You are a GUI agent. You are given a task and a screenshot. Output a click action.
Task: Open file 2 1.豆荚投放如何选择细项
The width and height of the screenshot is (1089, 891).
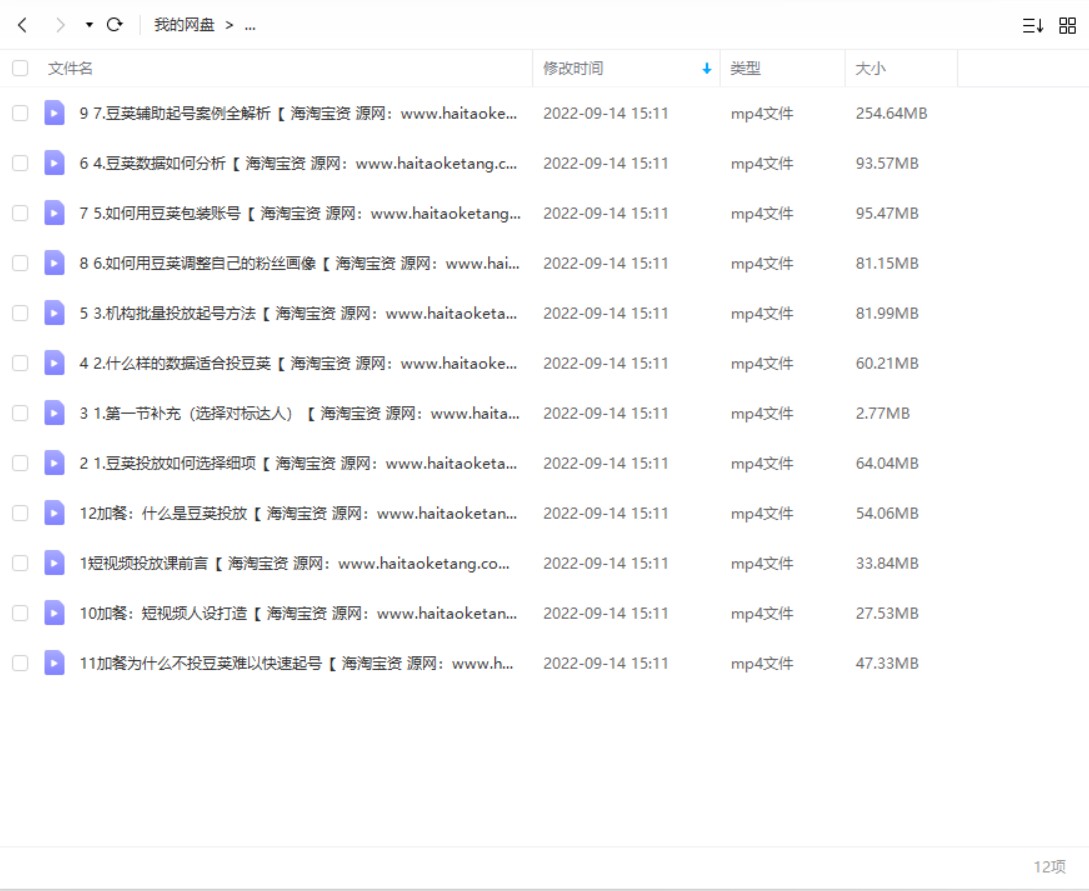tap(298, 463)
